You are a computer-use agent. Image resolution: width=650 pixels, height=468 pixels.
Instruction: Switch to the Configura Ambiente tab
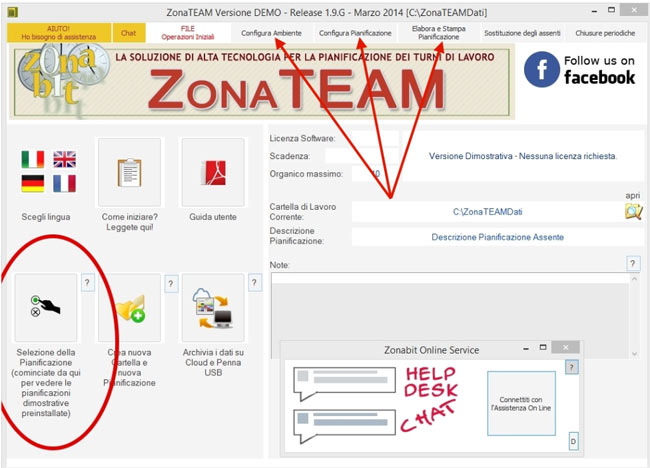272,33
